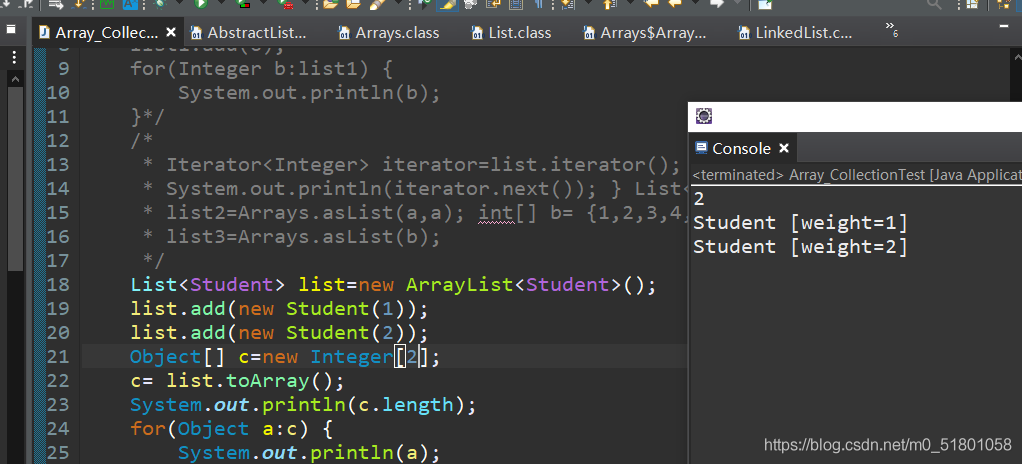The image size is (1022, 464).
Task: Launch Coverage run icon in toolbar
Action: 242,5
